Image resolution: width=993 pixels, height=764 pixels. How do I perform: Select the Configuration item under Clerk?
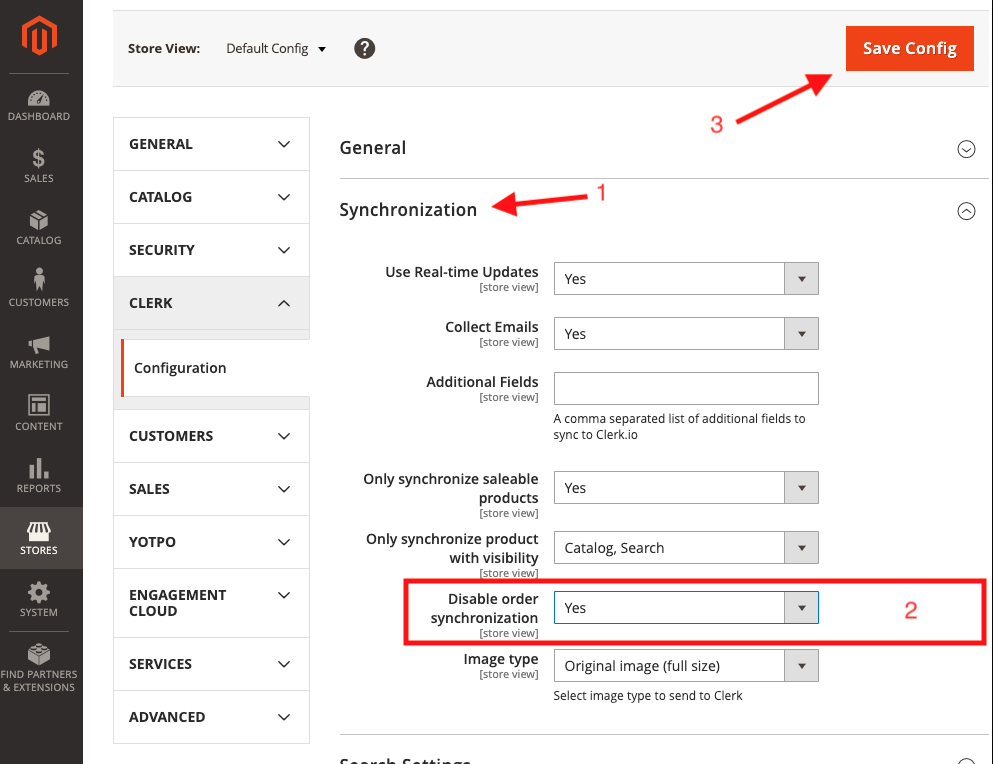point(181,368)
